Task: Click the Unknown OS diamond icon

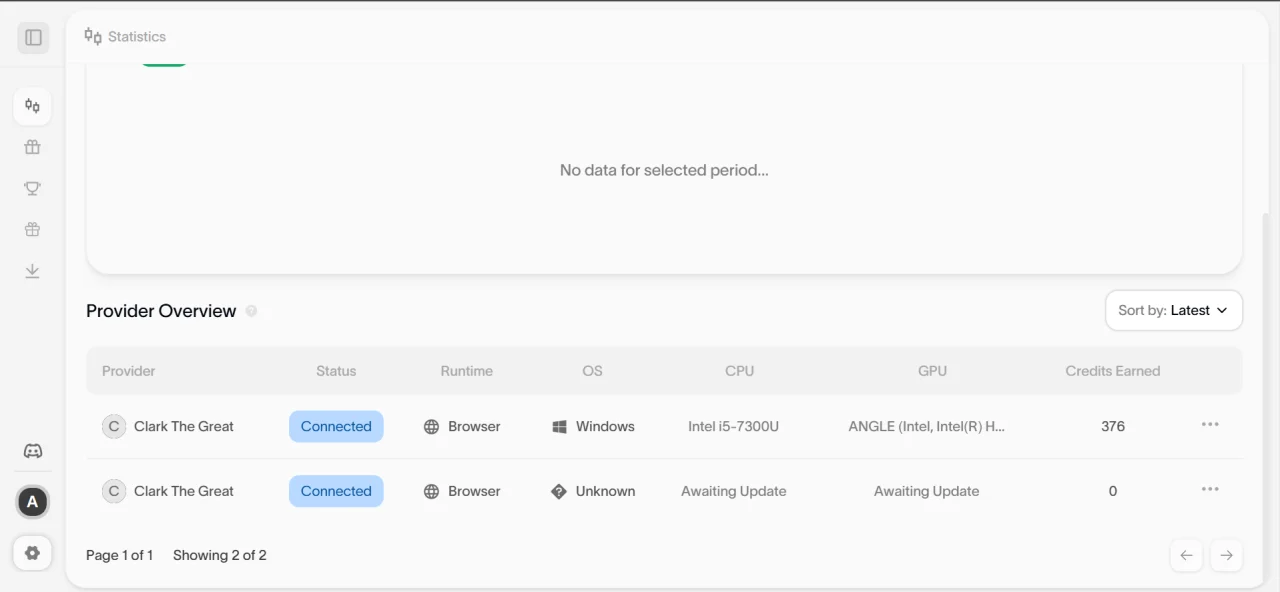Action: click(x=559, y=492)
